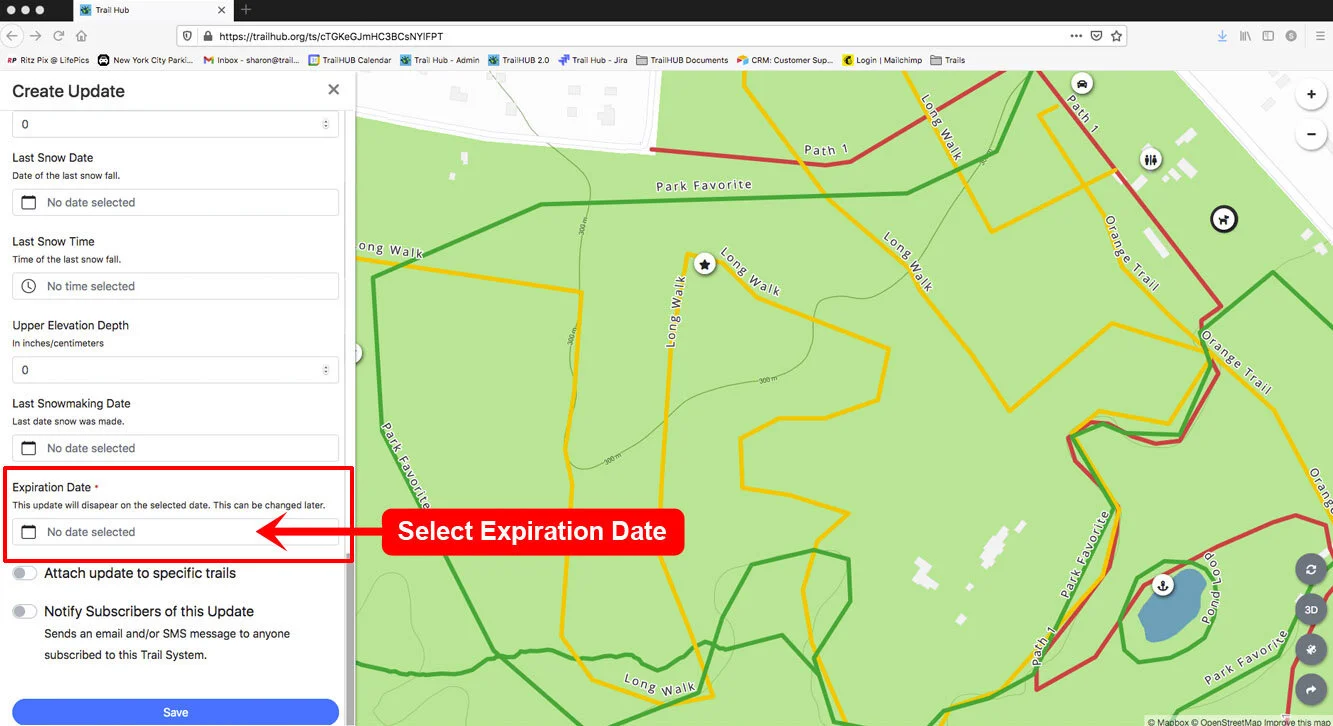Toggle Attach update to specific trails

tap(25, 573)
